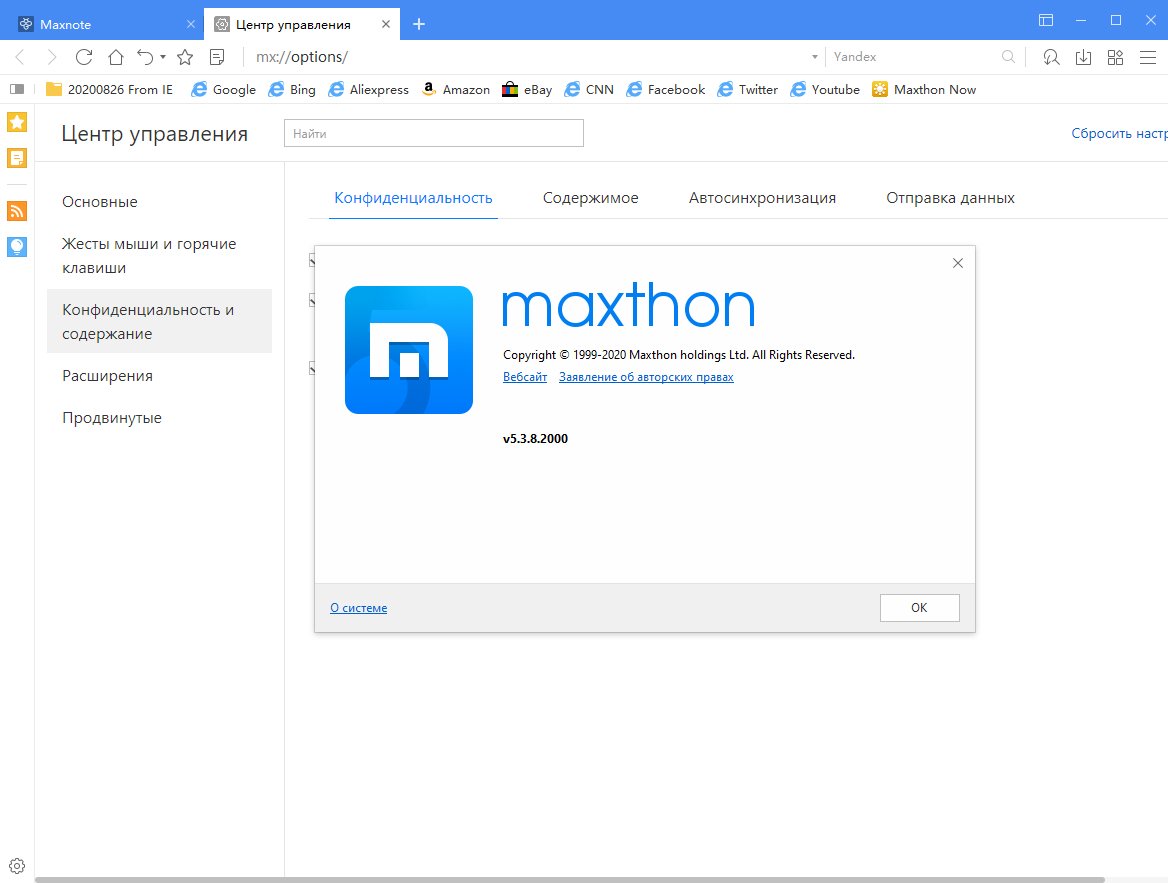The image size is (1168, 883).
Task: Switch to the Содержимое tab
Action: (590, 198)
